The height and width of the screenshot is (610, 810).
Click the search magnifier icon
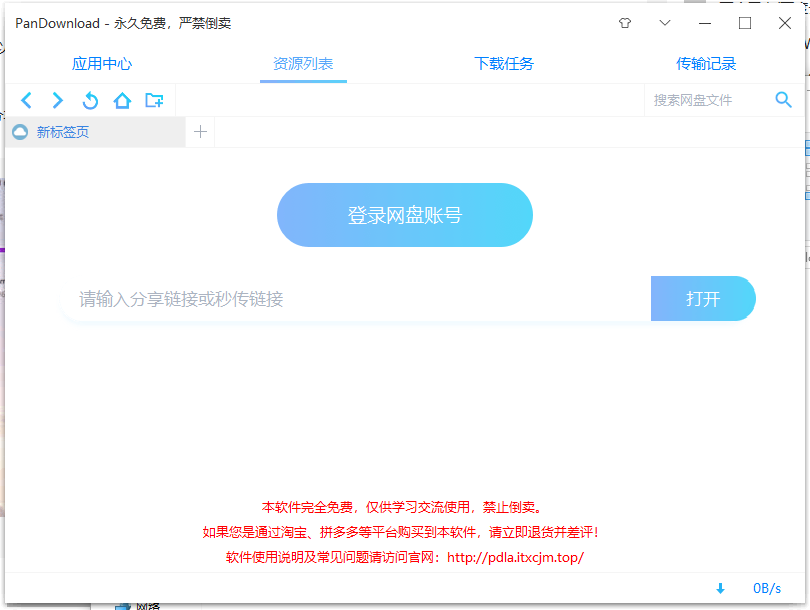pyautogui.click(x=783, y=100)
